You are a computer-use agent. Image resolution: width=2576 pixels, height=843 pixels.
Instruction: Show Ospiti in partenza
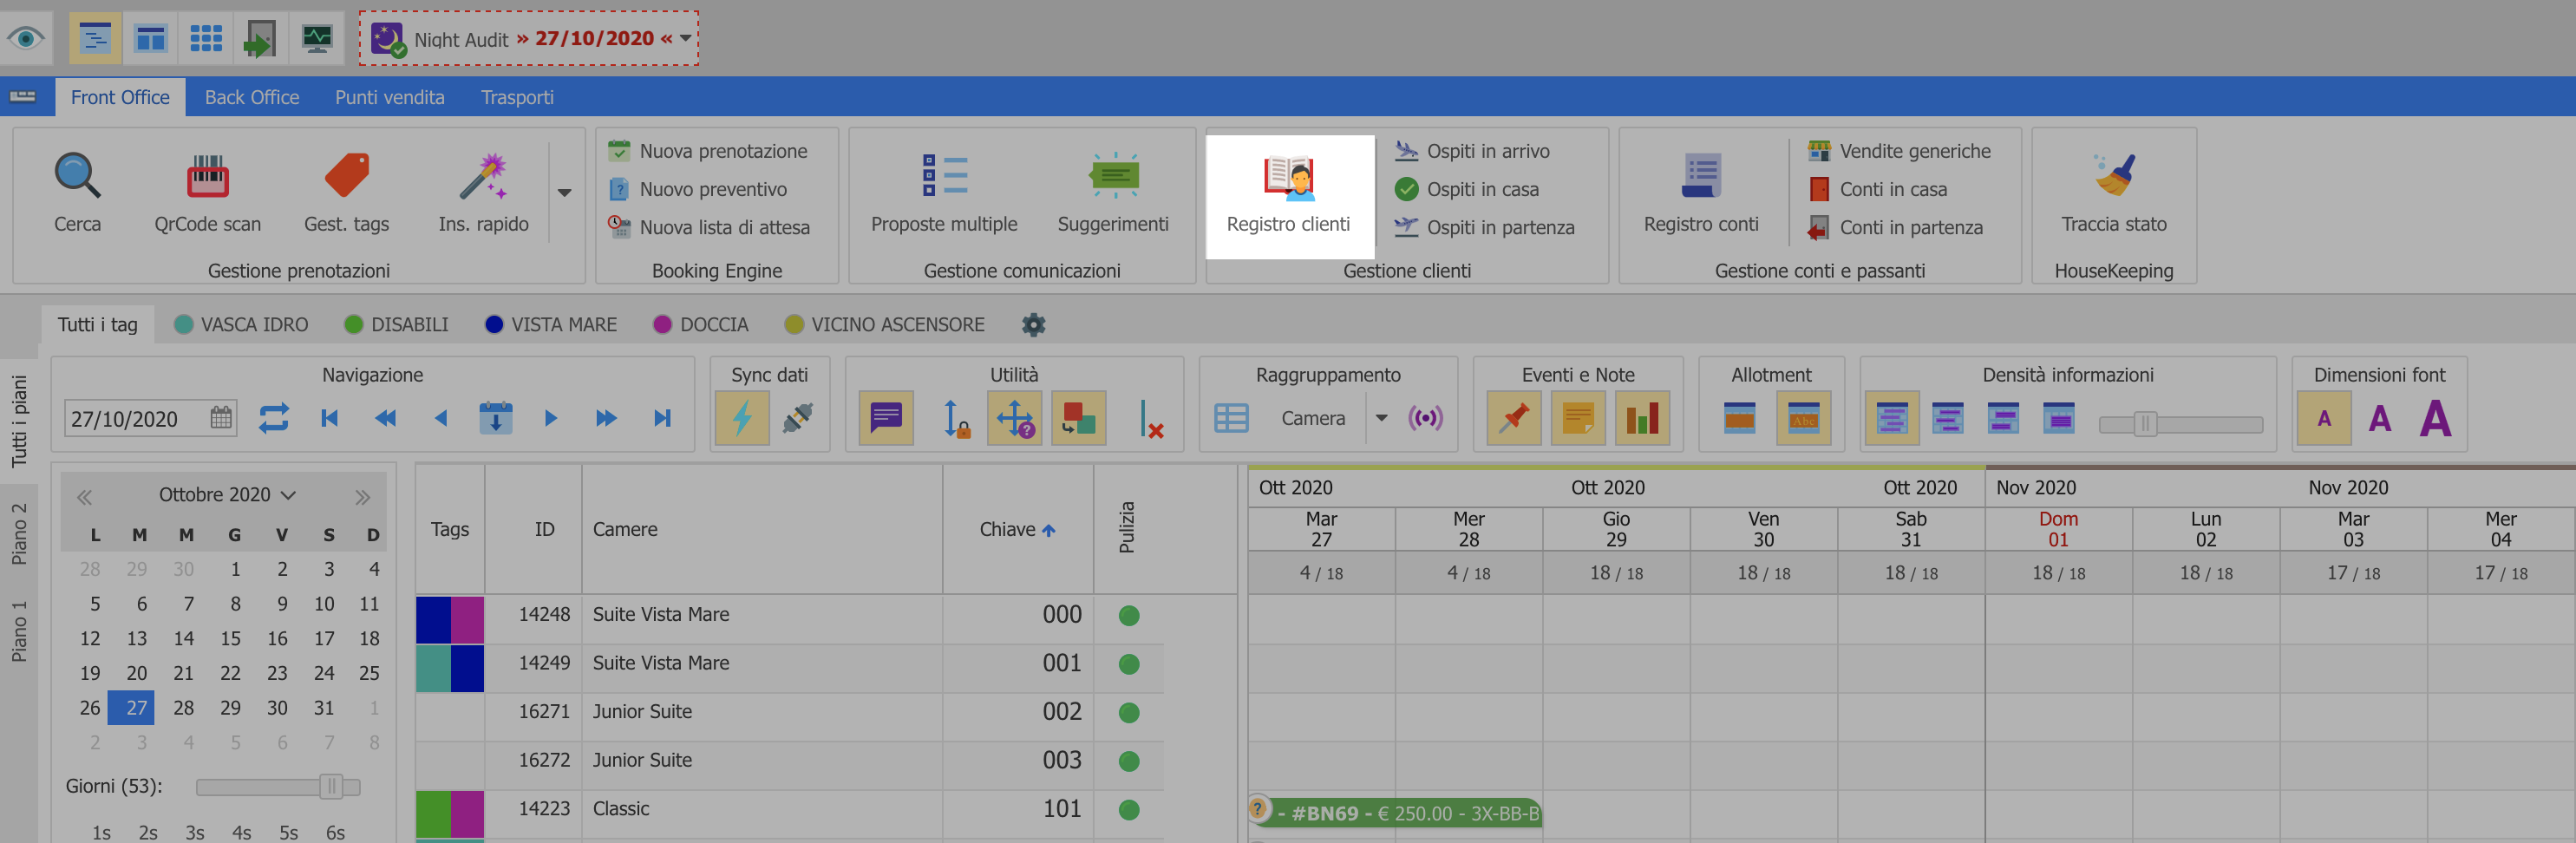(x=1485, y=227)
